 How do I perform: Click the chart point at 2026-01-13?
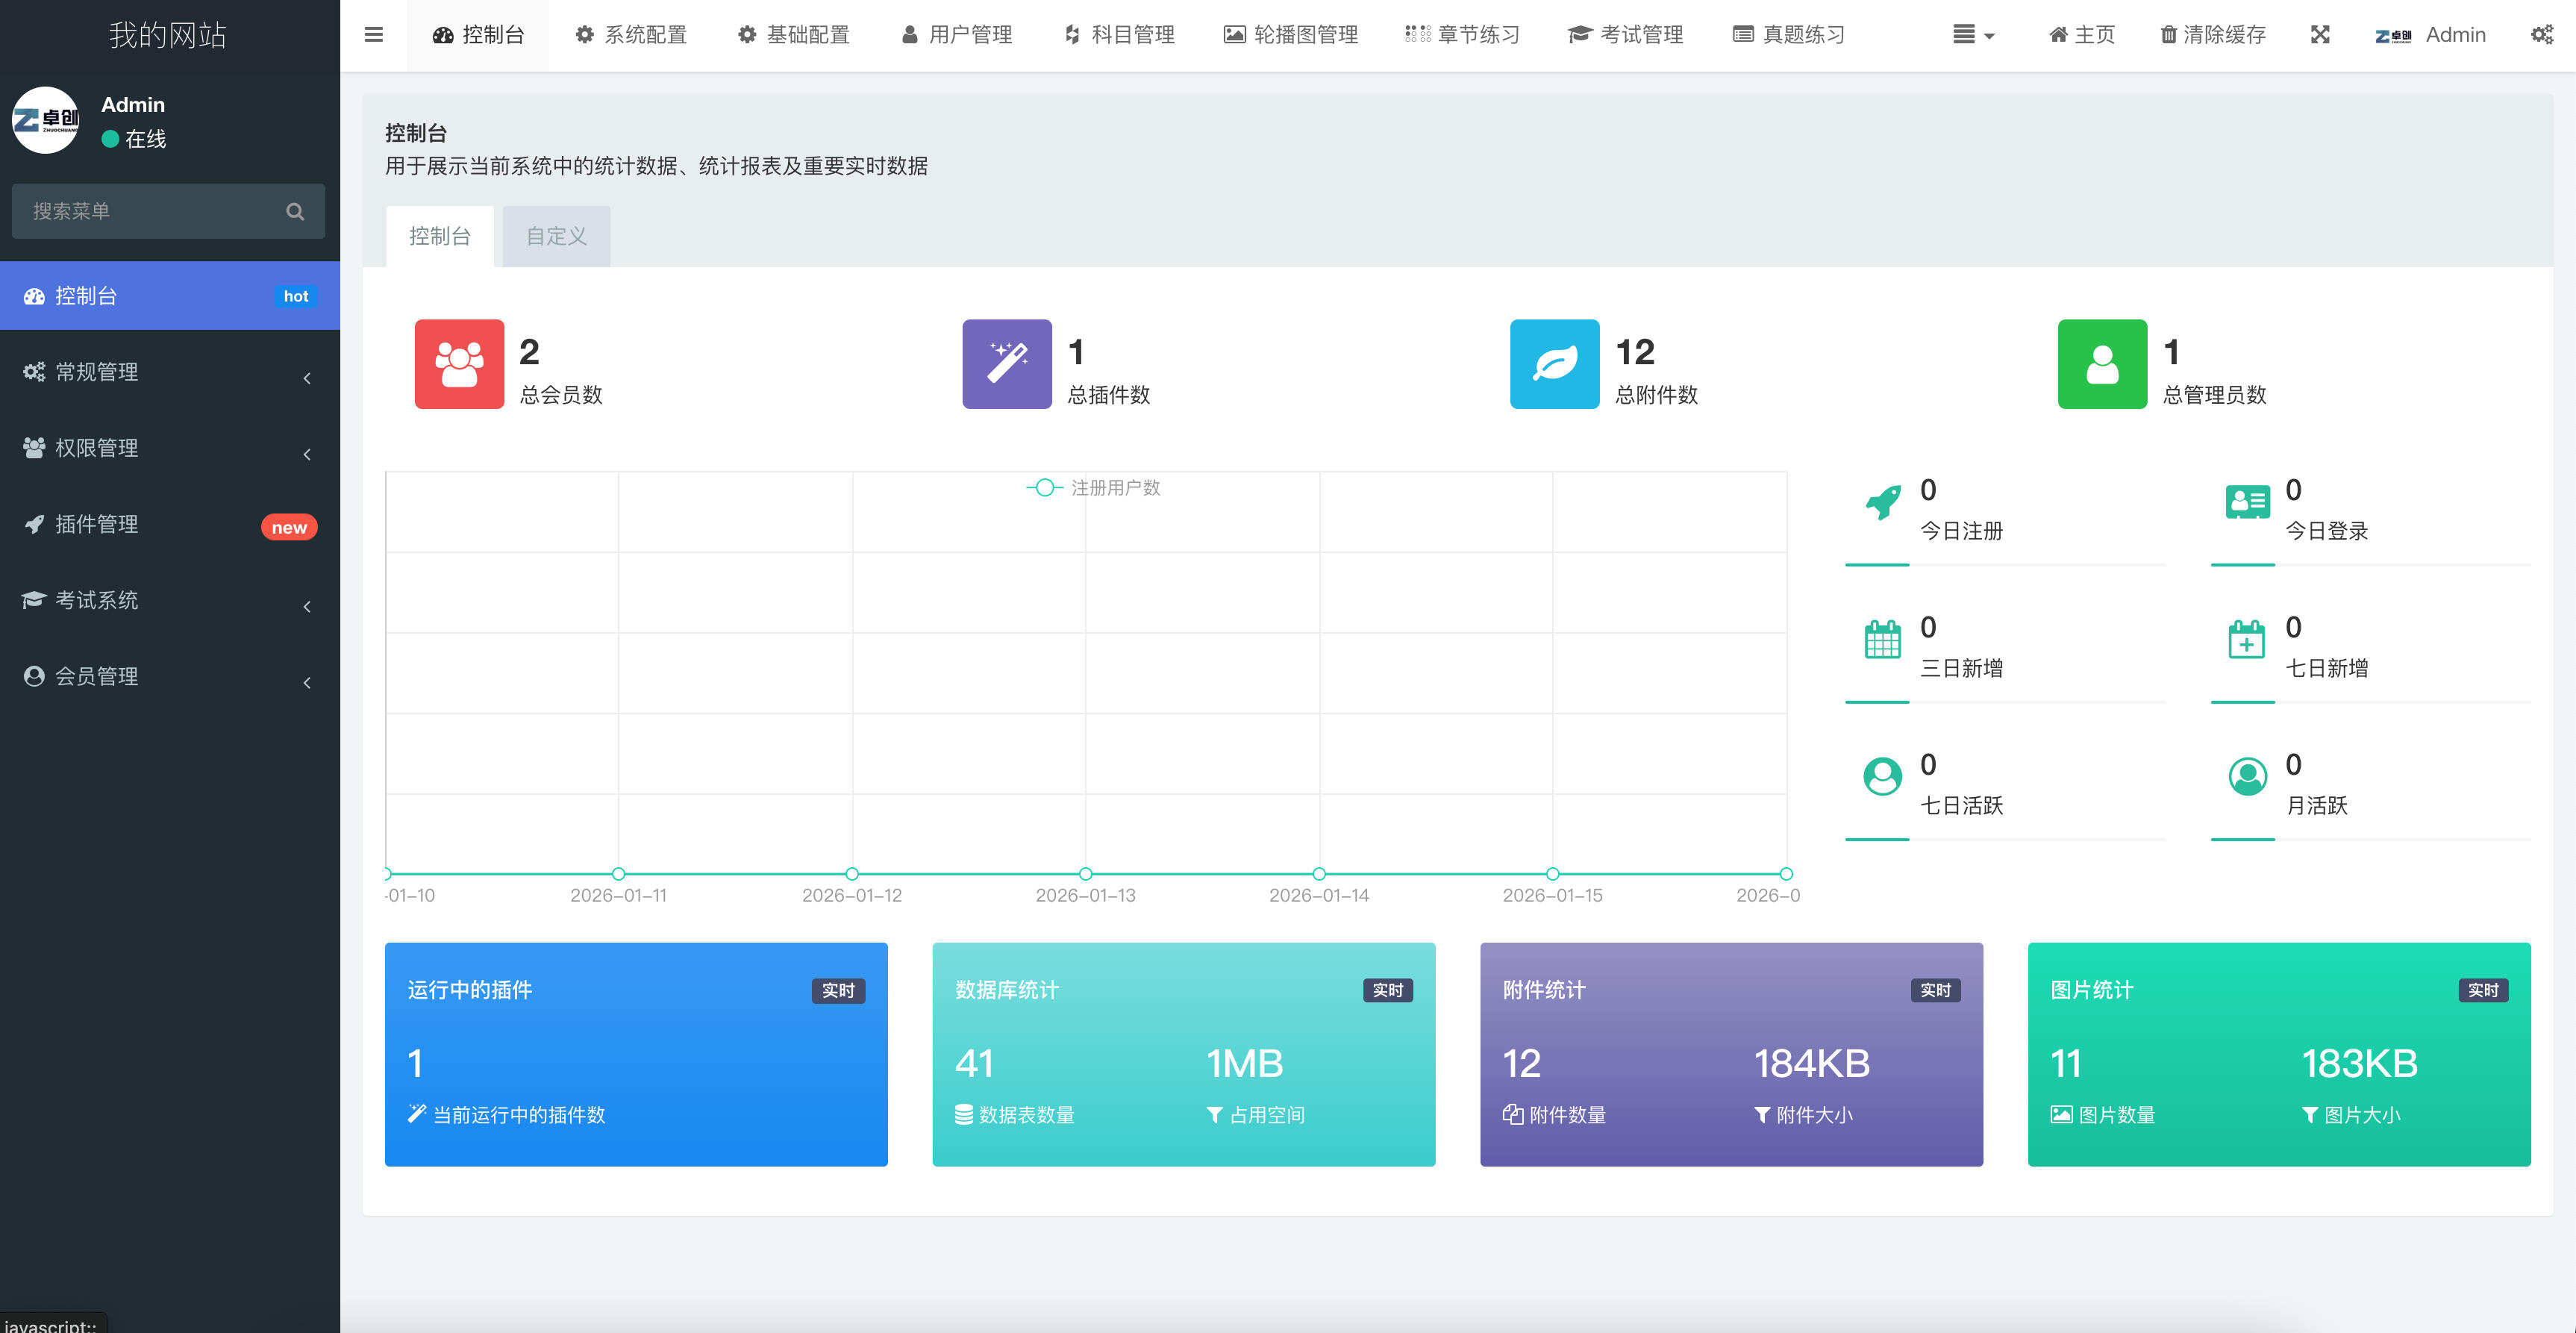coord(1085,873)
